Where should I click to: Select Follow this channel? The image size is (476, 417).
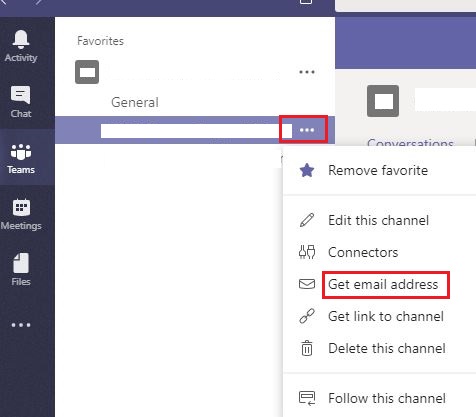387,398
